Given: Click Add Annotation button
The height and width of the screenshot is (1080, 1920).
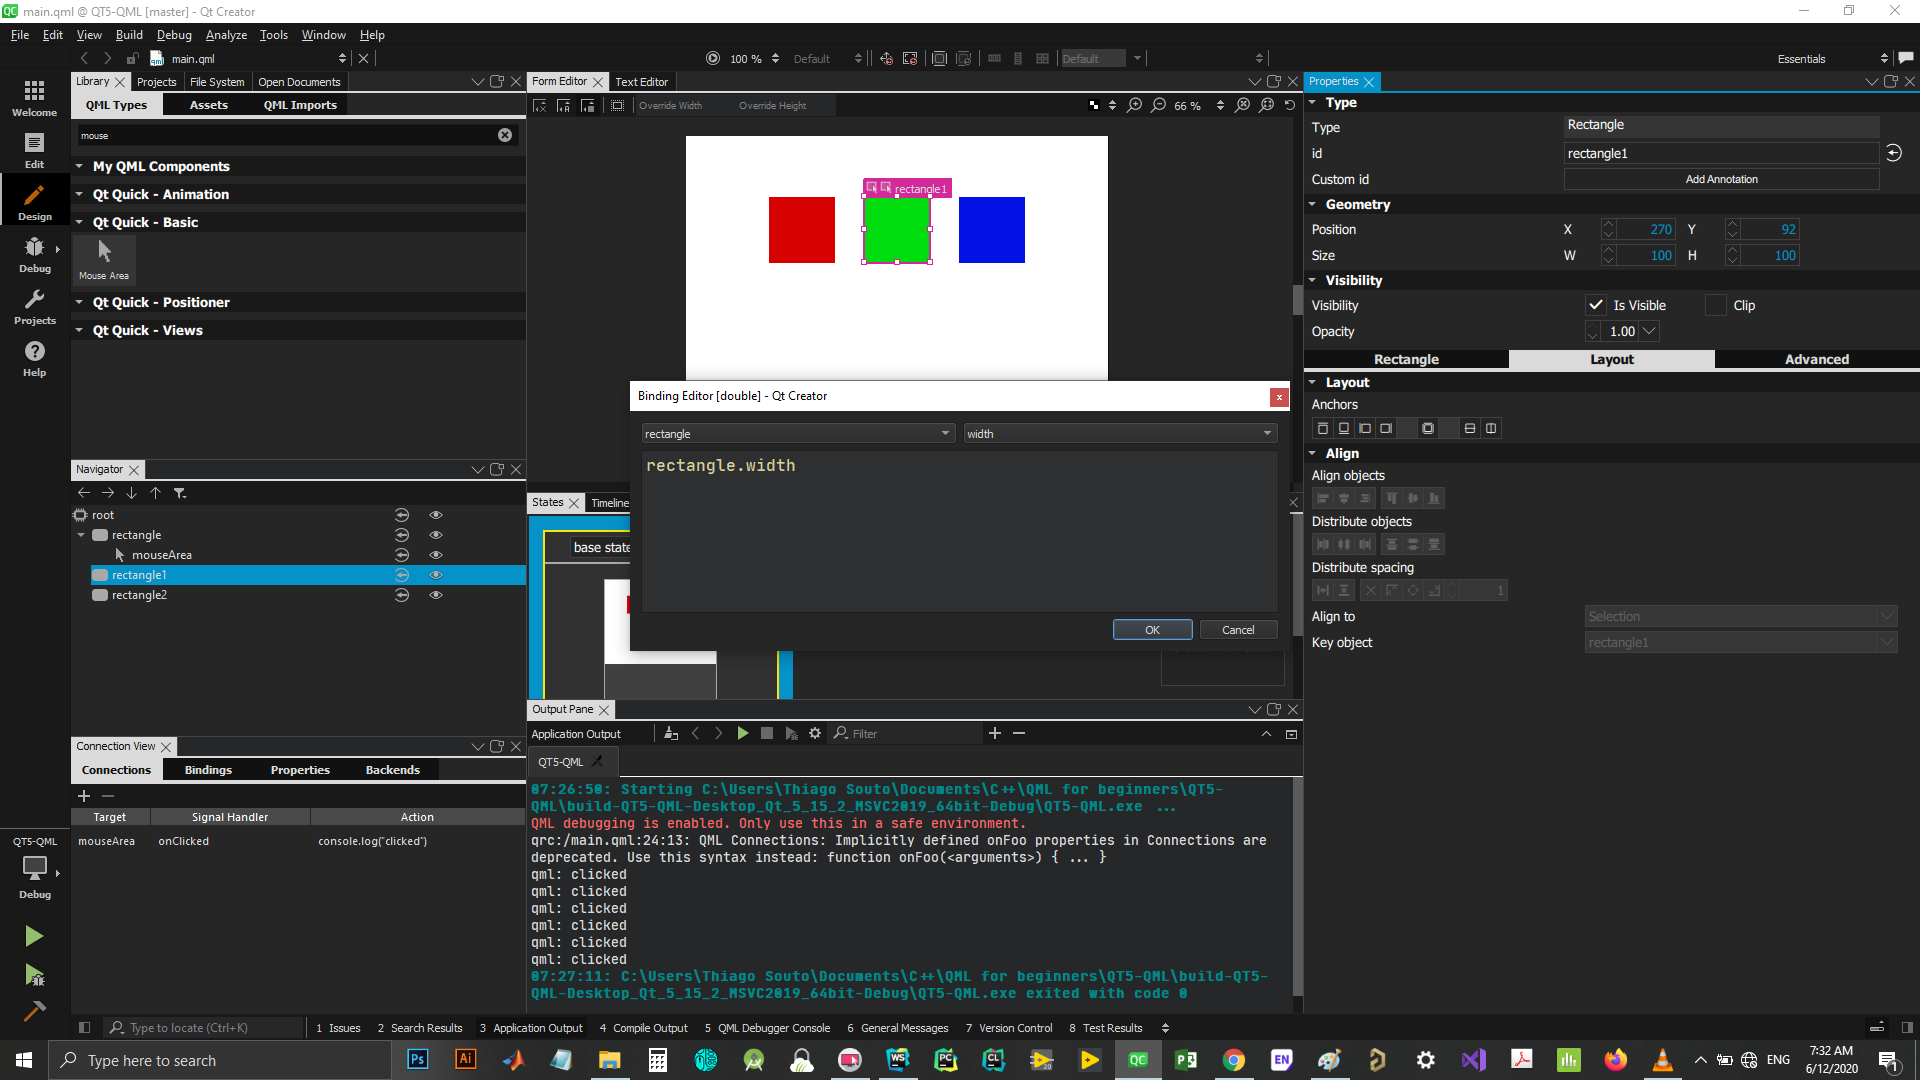Looking at the screenshot, I should pyautogui.click(x=1721, y=179).
